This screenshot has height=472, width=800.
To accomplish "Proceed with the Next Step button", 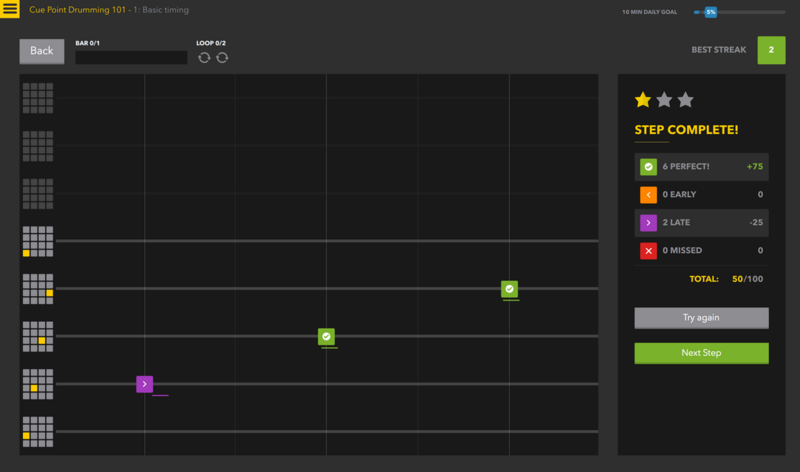I will (x=701, y=353).
